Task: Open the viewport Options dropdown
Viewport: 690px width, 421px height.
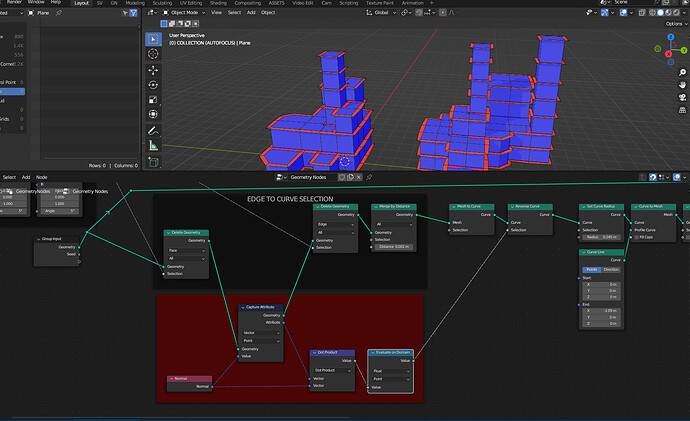Action: point(675,24)
